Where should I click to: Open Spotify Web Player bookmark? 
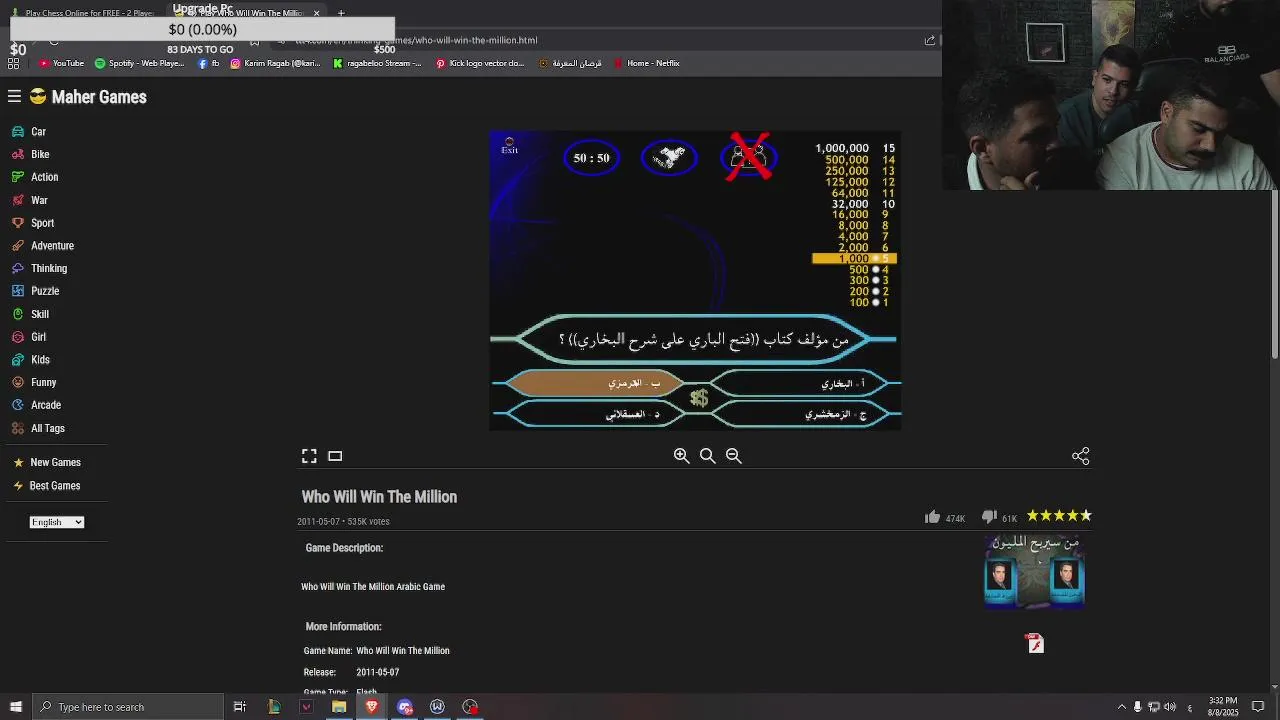click(139, 63)
